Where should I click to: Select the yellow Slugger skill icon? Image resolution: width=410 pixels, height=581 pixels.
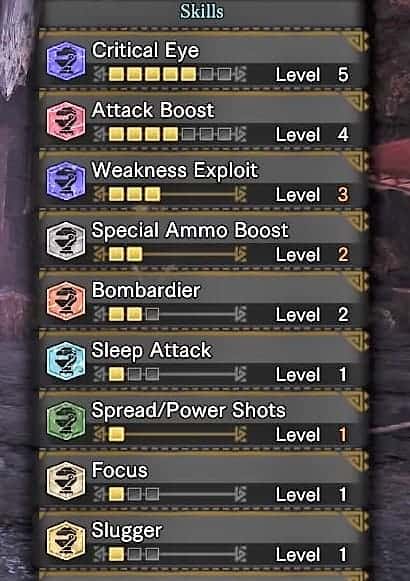[66, 541]
